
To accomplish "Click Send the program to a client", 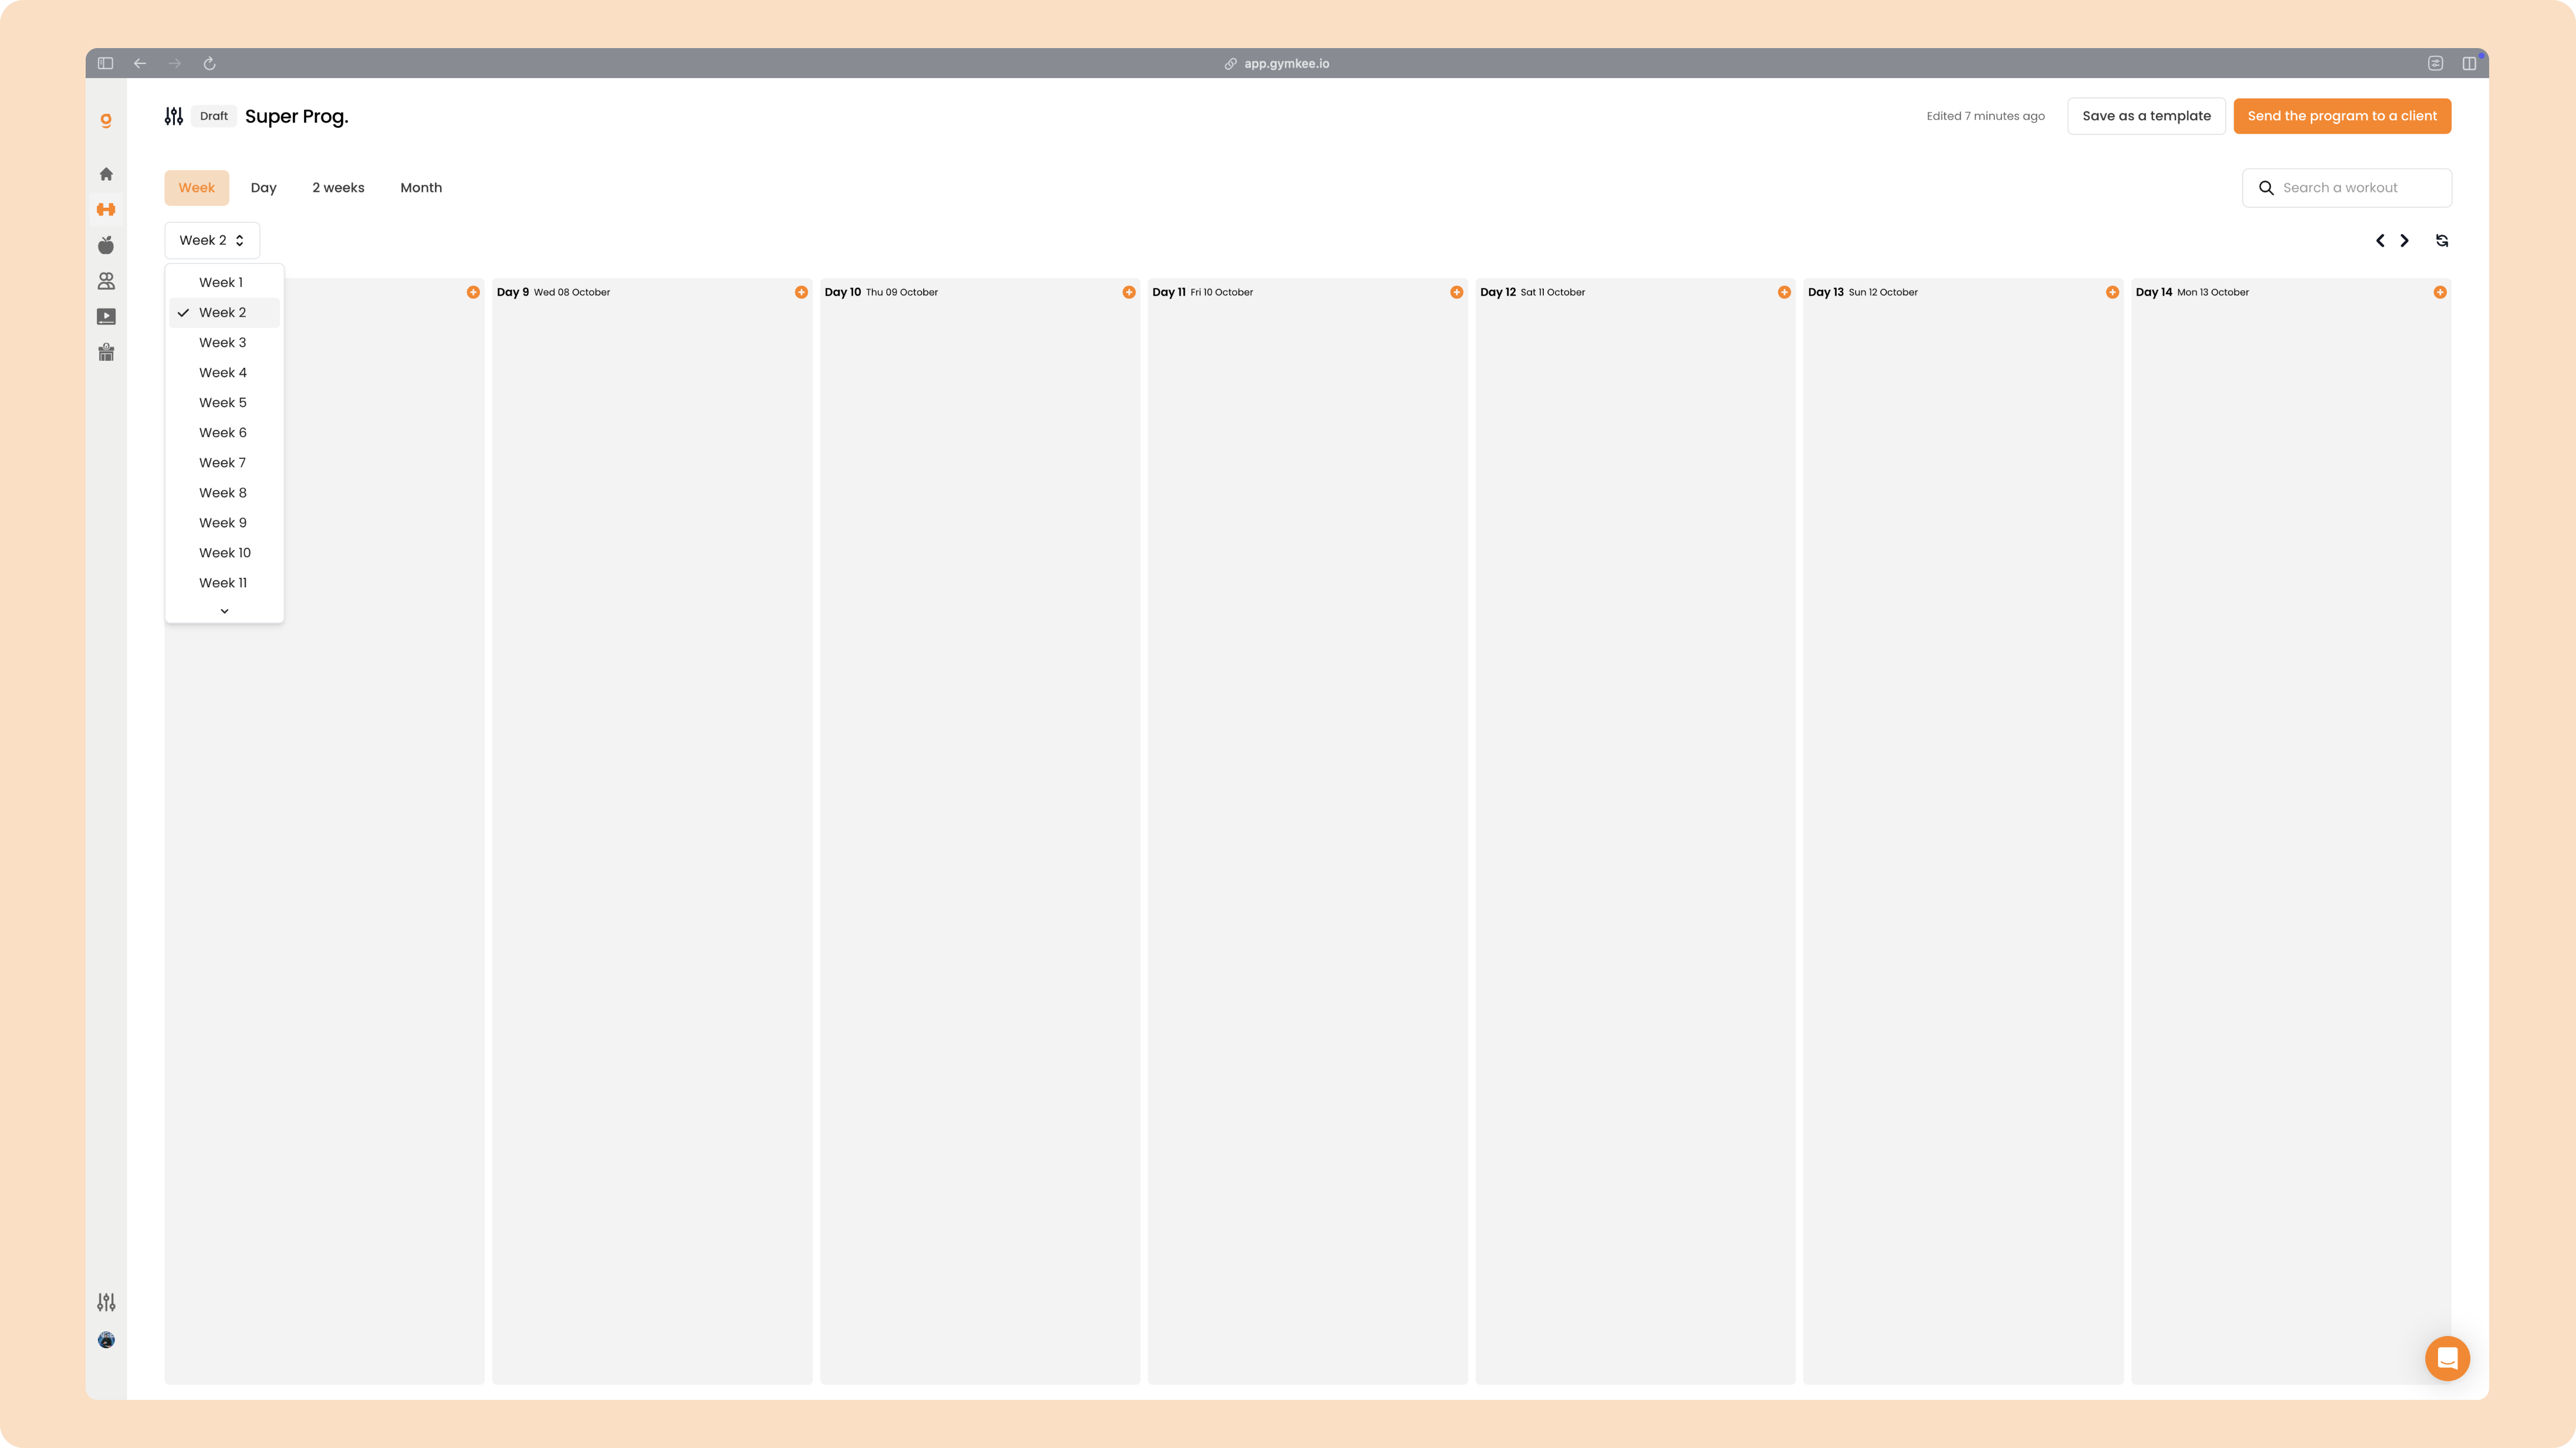I will (2342, 116).
